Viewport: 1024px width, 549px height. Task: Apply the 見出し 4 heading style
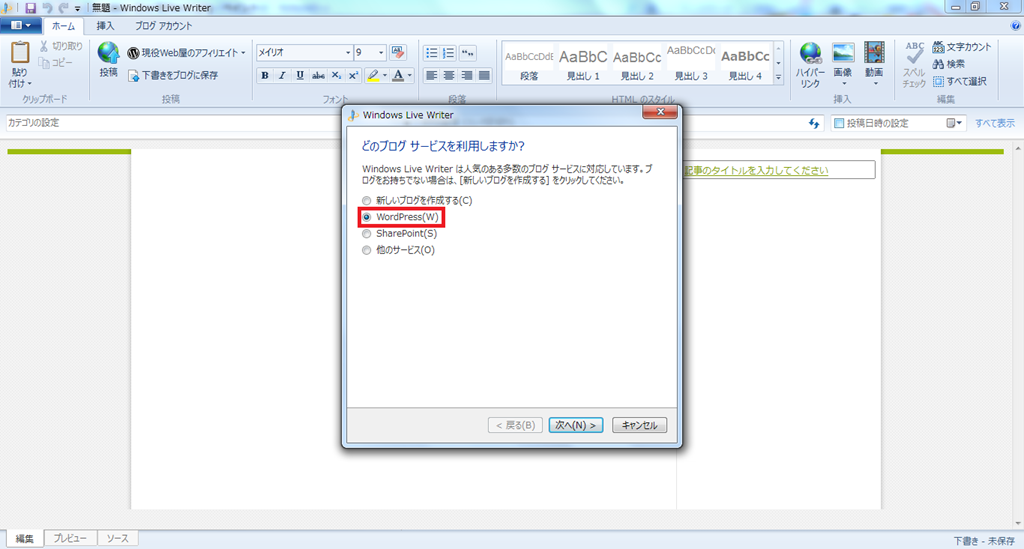point(745,63)
